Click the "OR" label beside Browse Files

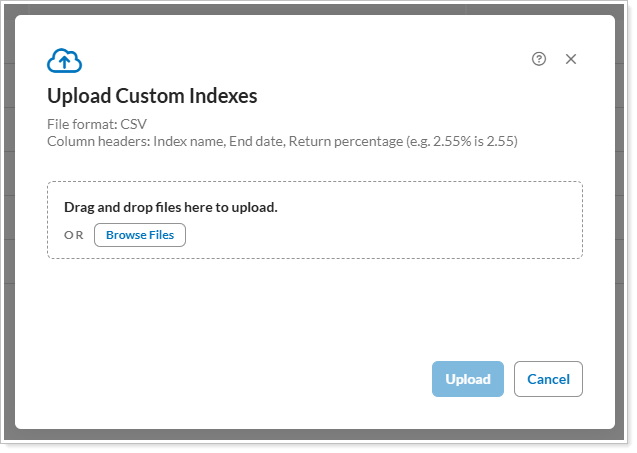pyautogui.click(x=74, y=235)
